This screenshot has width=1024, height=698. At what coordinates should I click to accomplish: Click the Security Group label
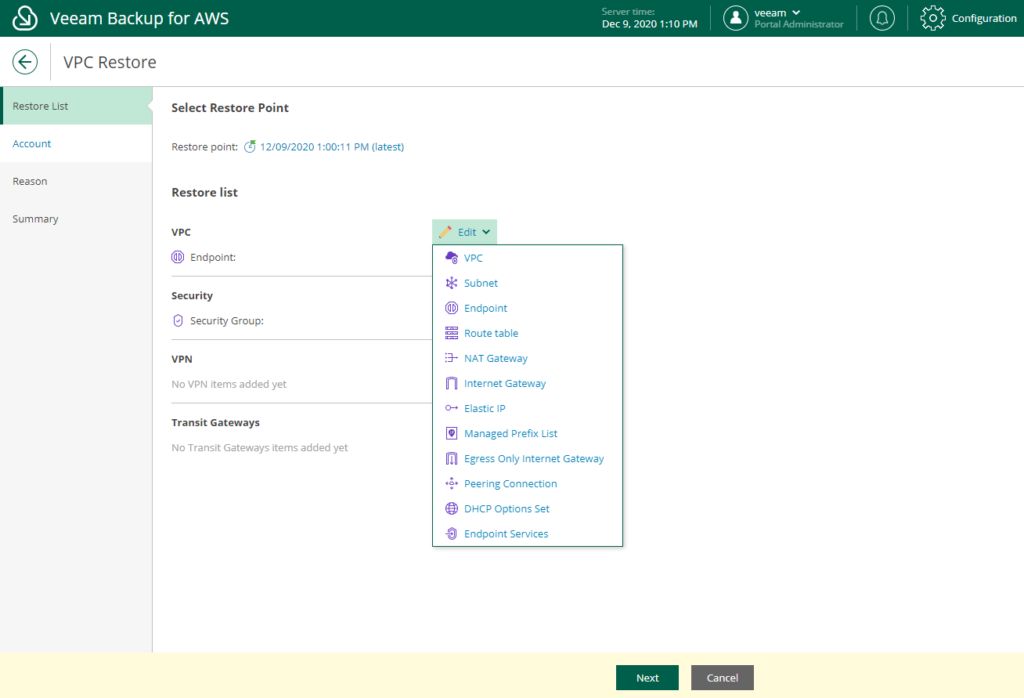pyautogui.click(x=227, y=321)
